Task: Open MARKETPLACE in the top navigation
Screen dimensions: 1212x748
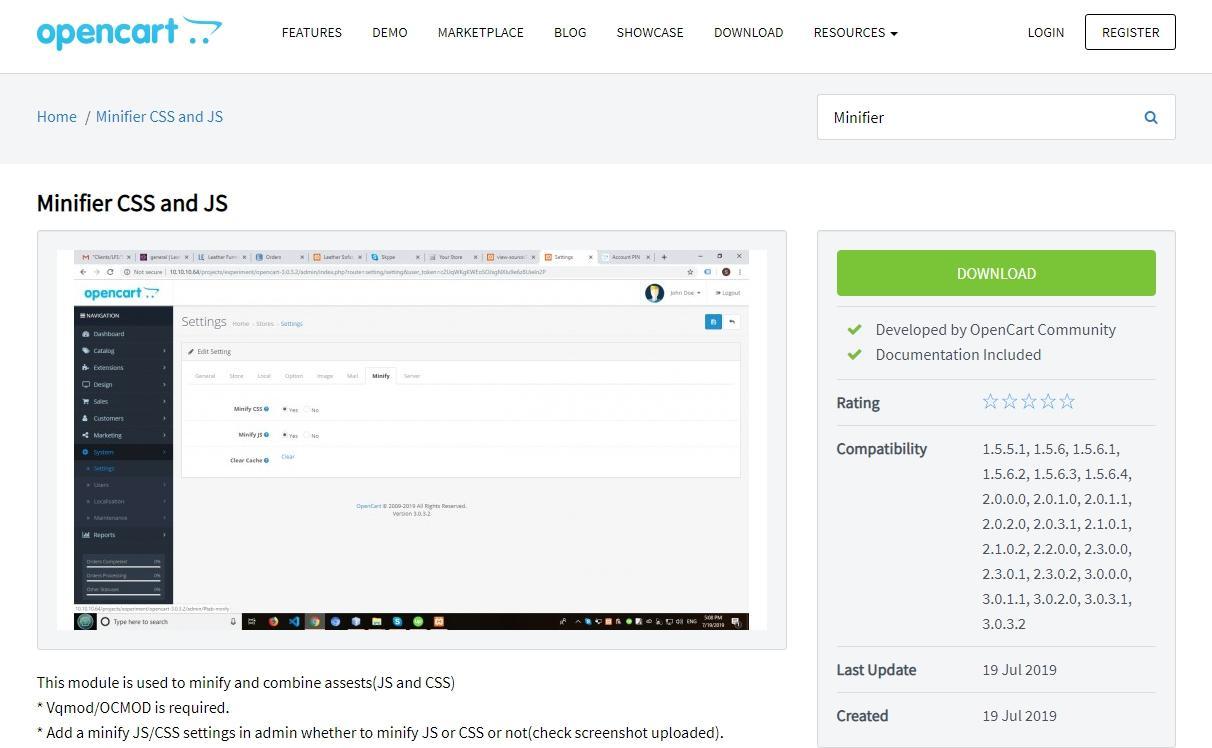Action: click(x=481, y=32)
